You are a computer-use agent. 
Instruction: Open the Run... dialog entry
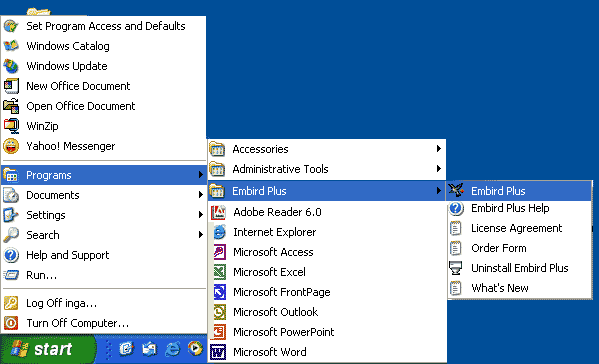[104, 275]
